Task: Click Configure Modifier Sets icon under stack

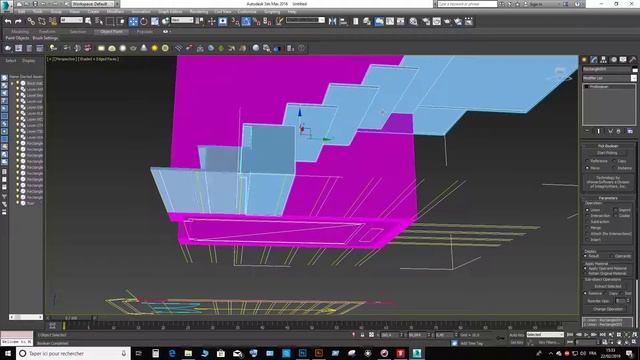Action: [x=630, y=131]
